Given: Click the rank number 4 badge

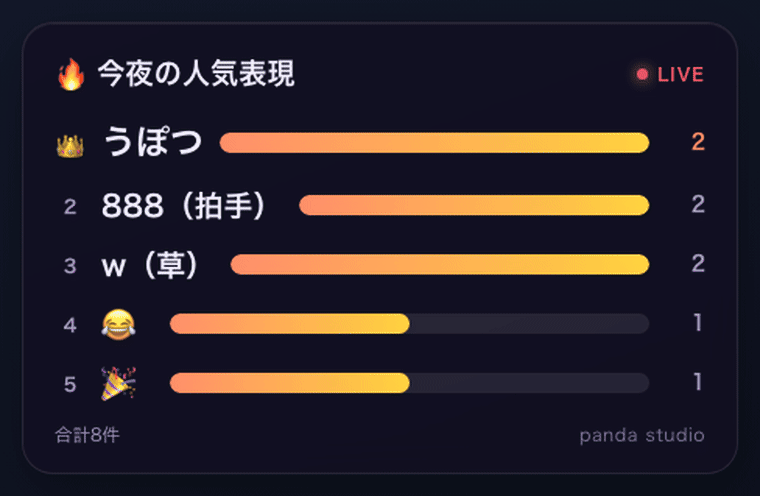Looking at the screenshot, I should (x=70, y=325).
